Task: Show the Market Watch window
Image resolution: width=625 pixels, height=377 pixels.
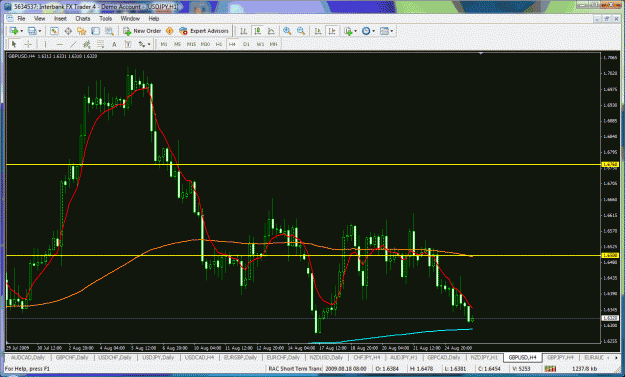Action: tap(55, 31)
